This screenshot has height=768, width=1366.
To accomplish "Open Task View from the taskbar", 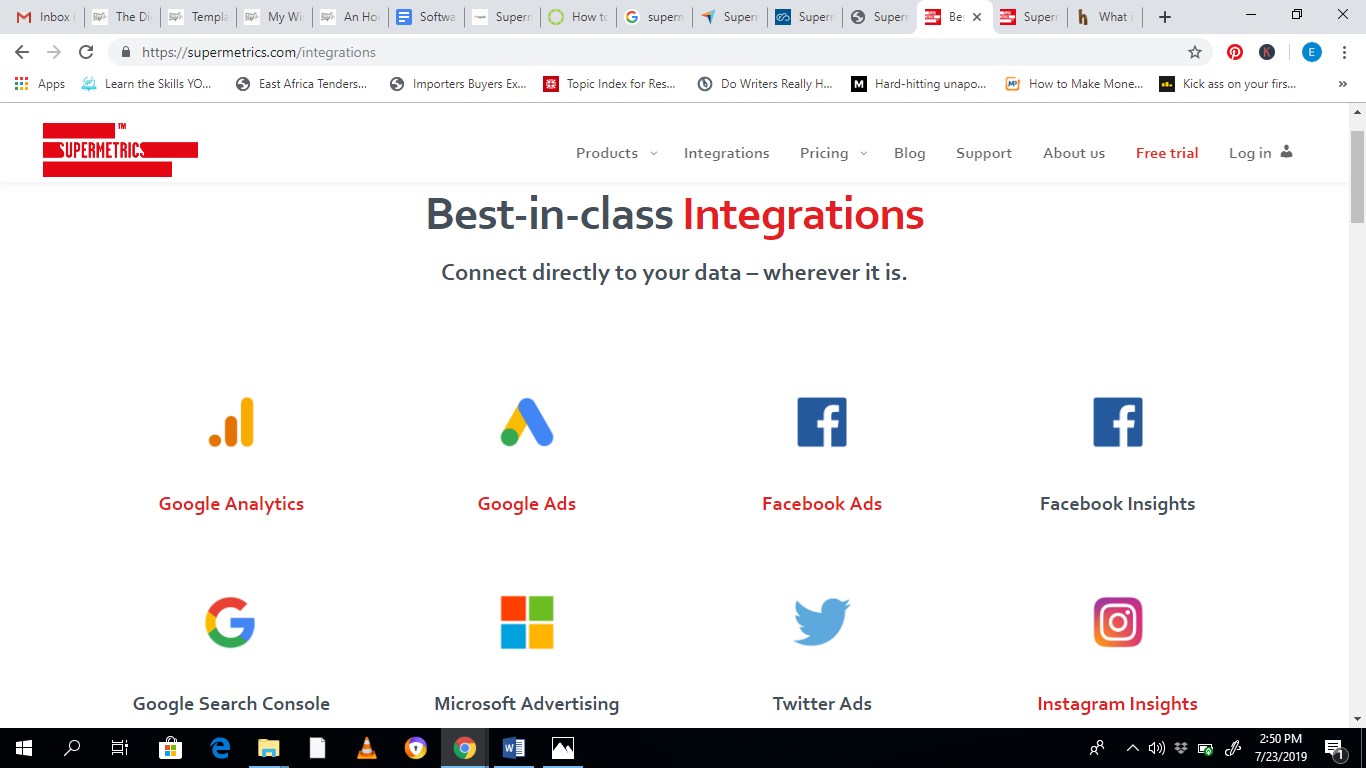I will tap(120, 748).
